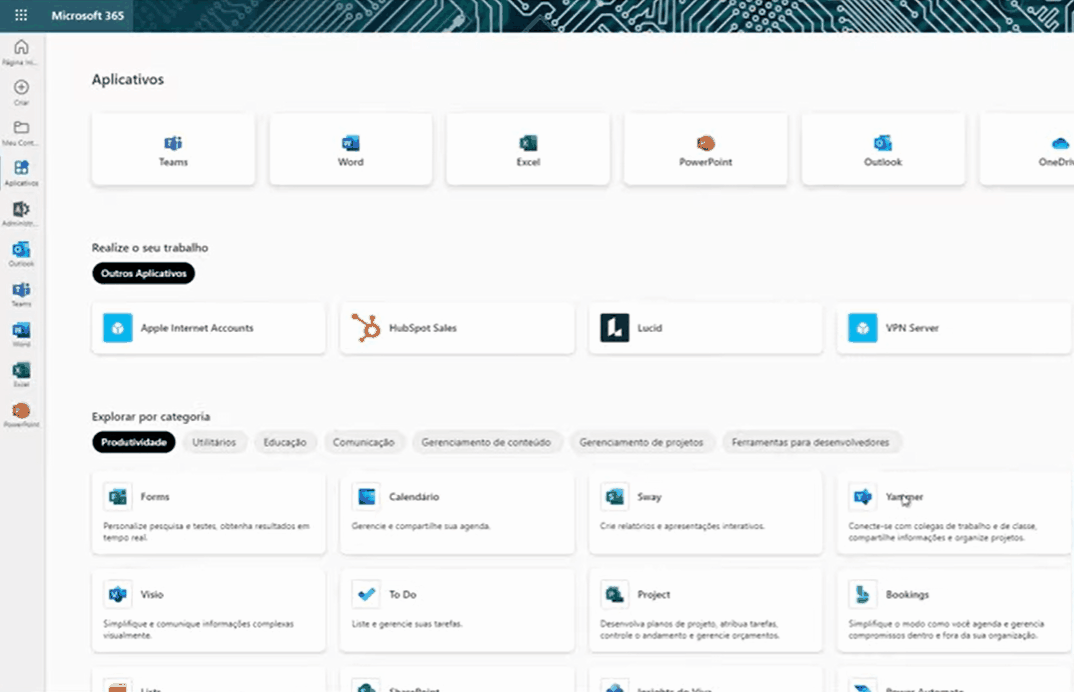Open the Project app card
The height and width of the screenshot is (692, 1074).
[705, 610]
